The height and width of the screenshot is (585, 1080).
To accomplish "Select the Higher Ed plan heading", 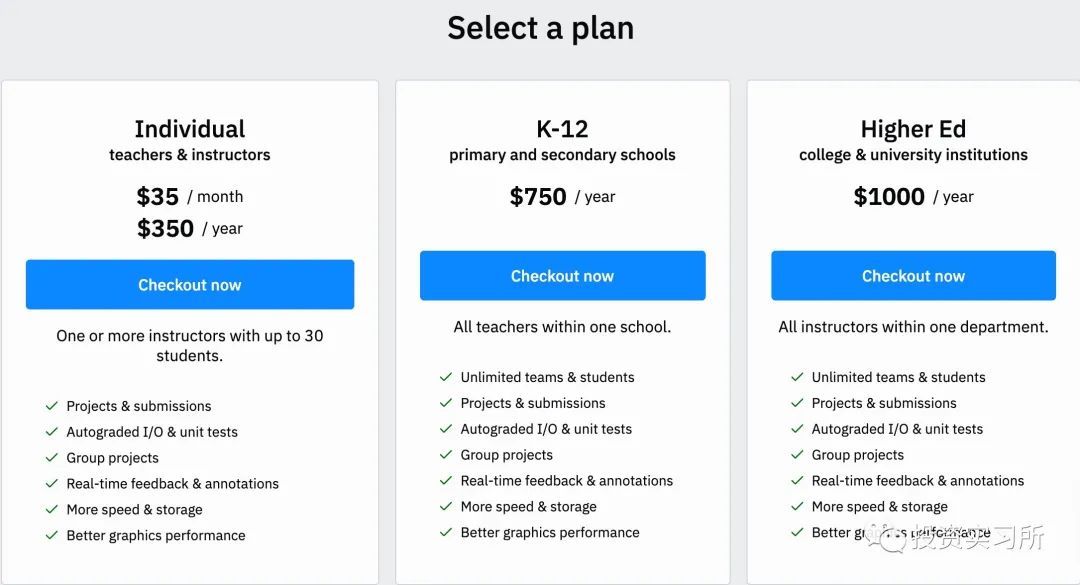I will [x=913, y=129].
